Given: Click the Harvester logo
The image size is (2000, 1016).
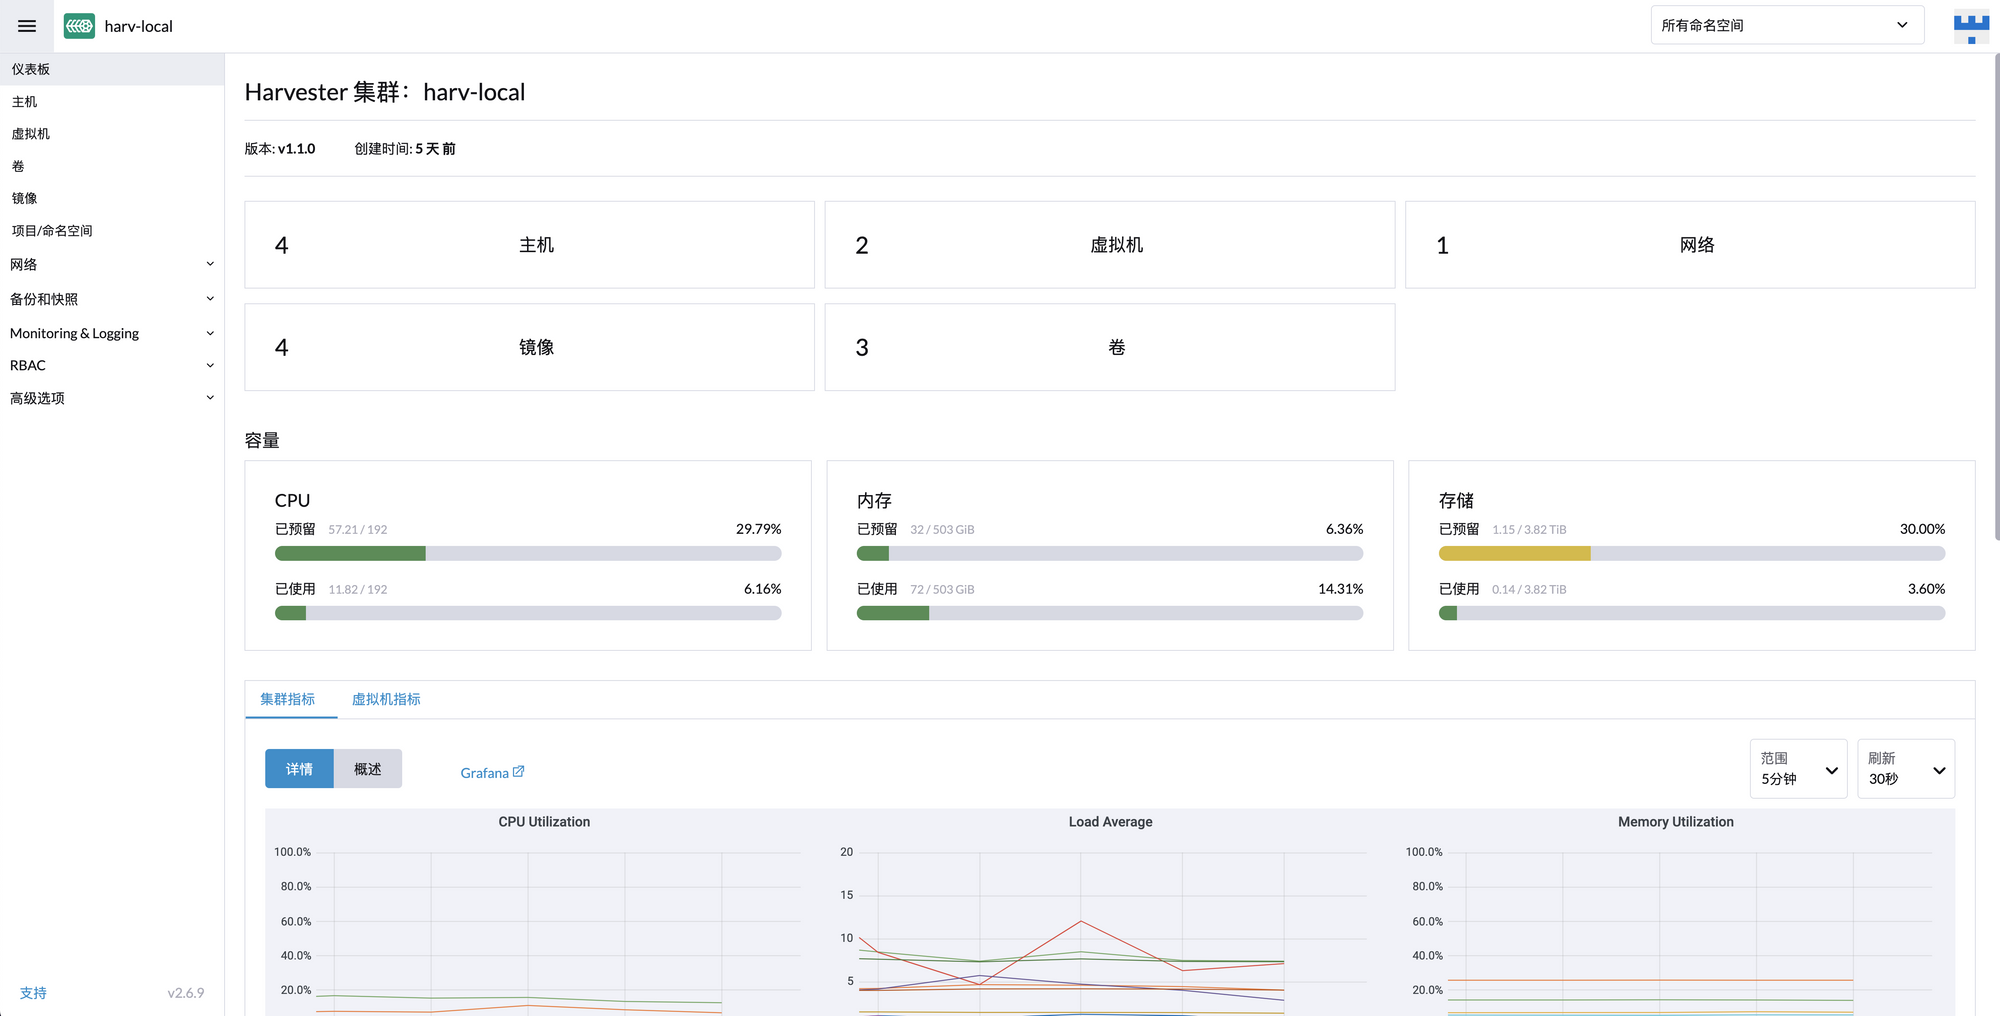Looking at the screenshot, I should (79, 26).
